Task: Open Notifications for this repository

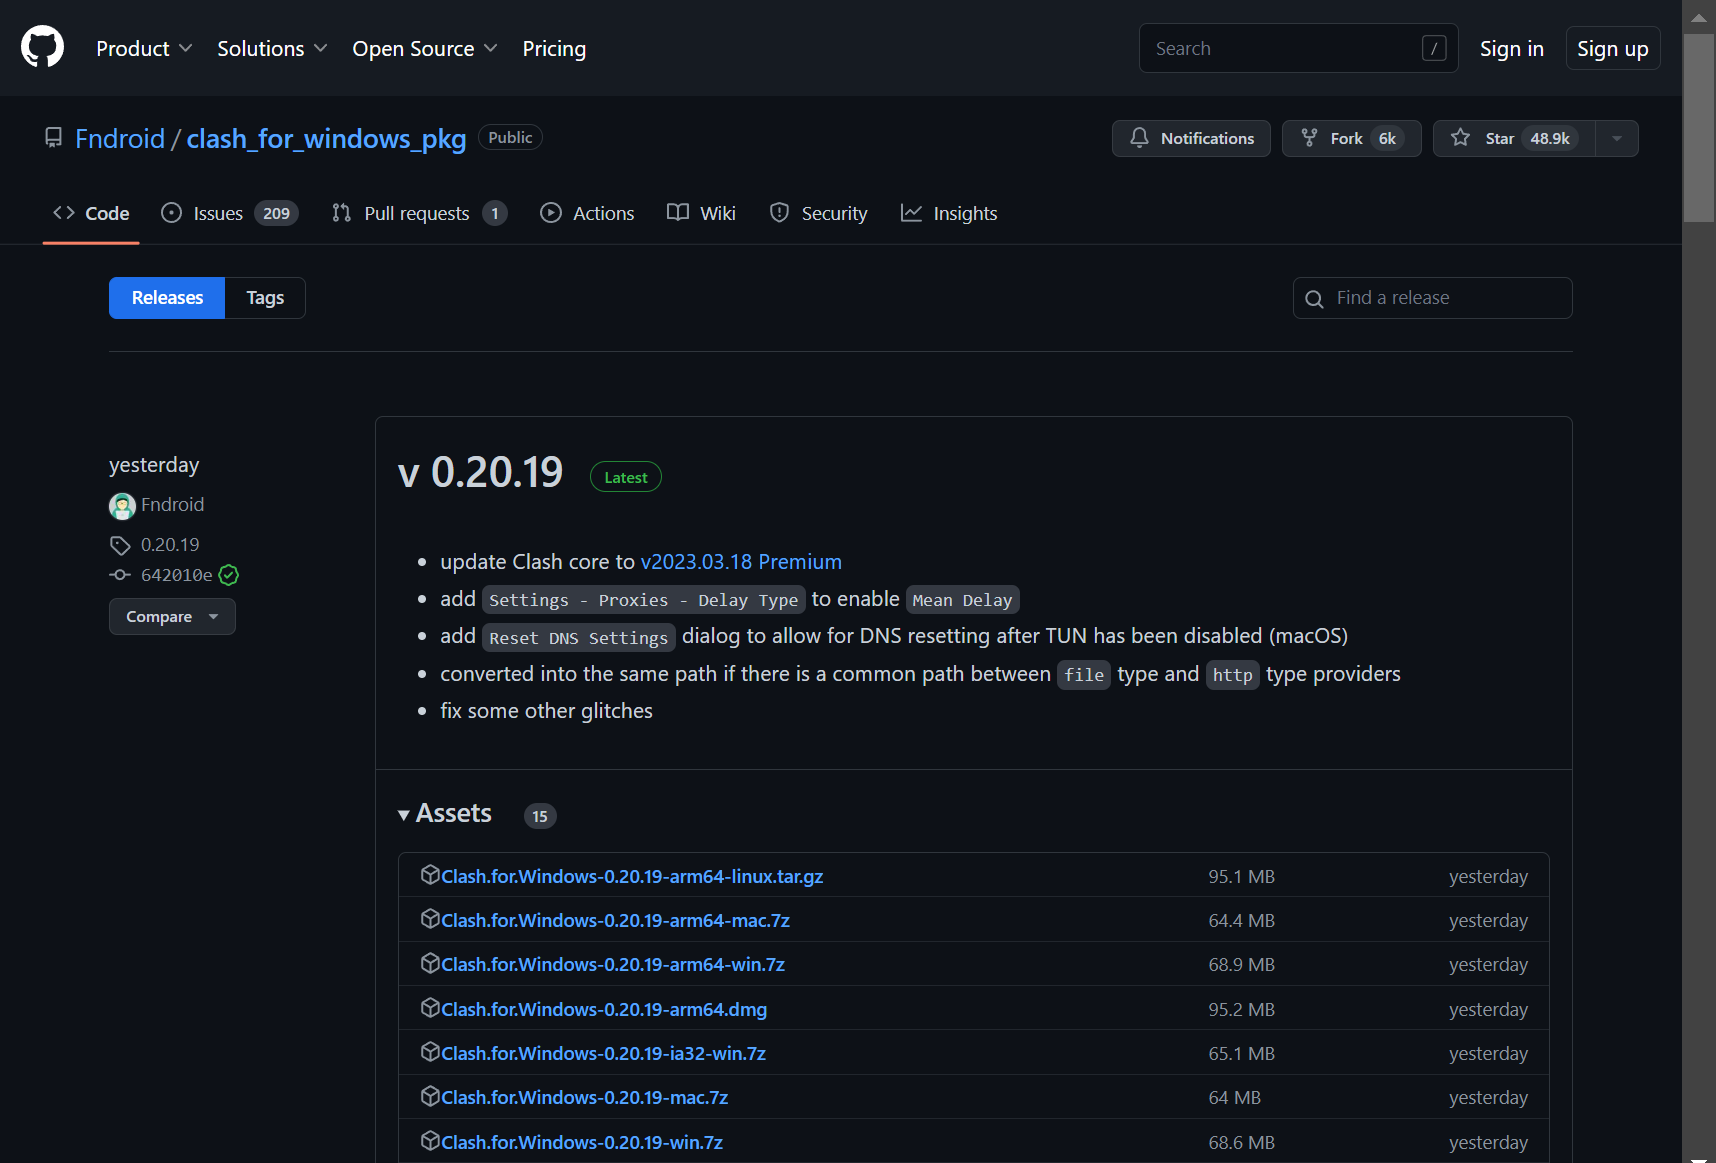Action: pos(1191,139)
